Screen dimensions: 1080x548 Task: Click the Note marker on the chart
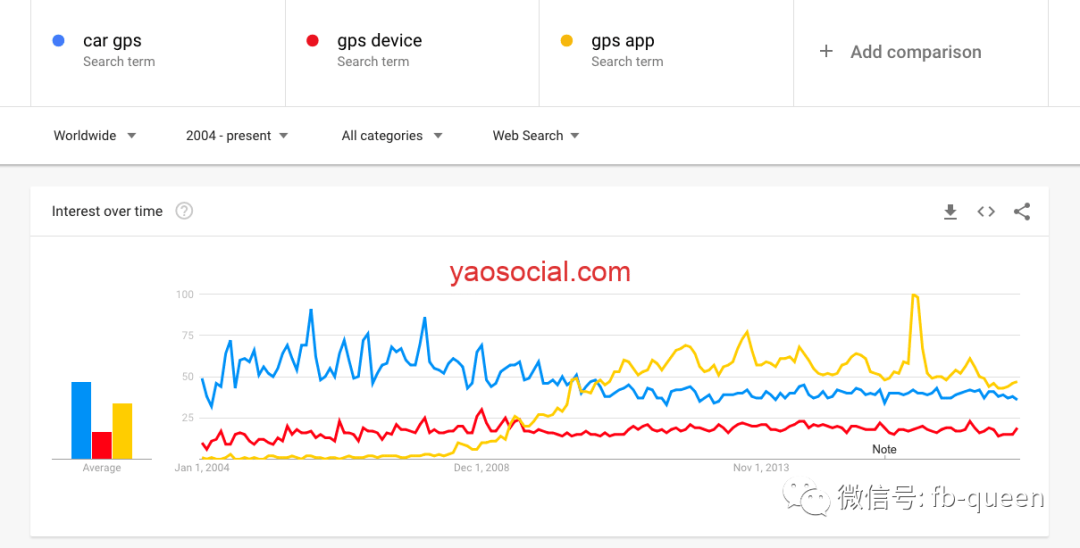pyautogui.click(x=884, y=450)
